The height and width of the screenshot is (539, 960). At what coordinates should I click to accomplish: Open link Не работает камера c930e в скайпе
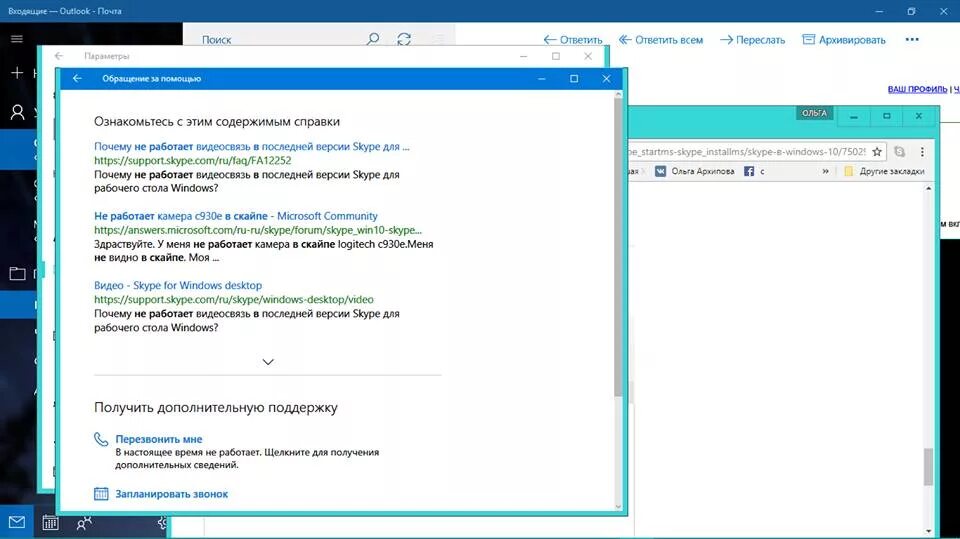(236, 216)
